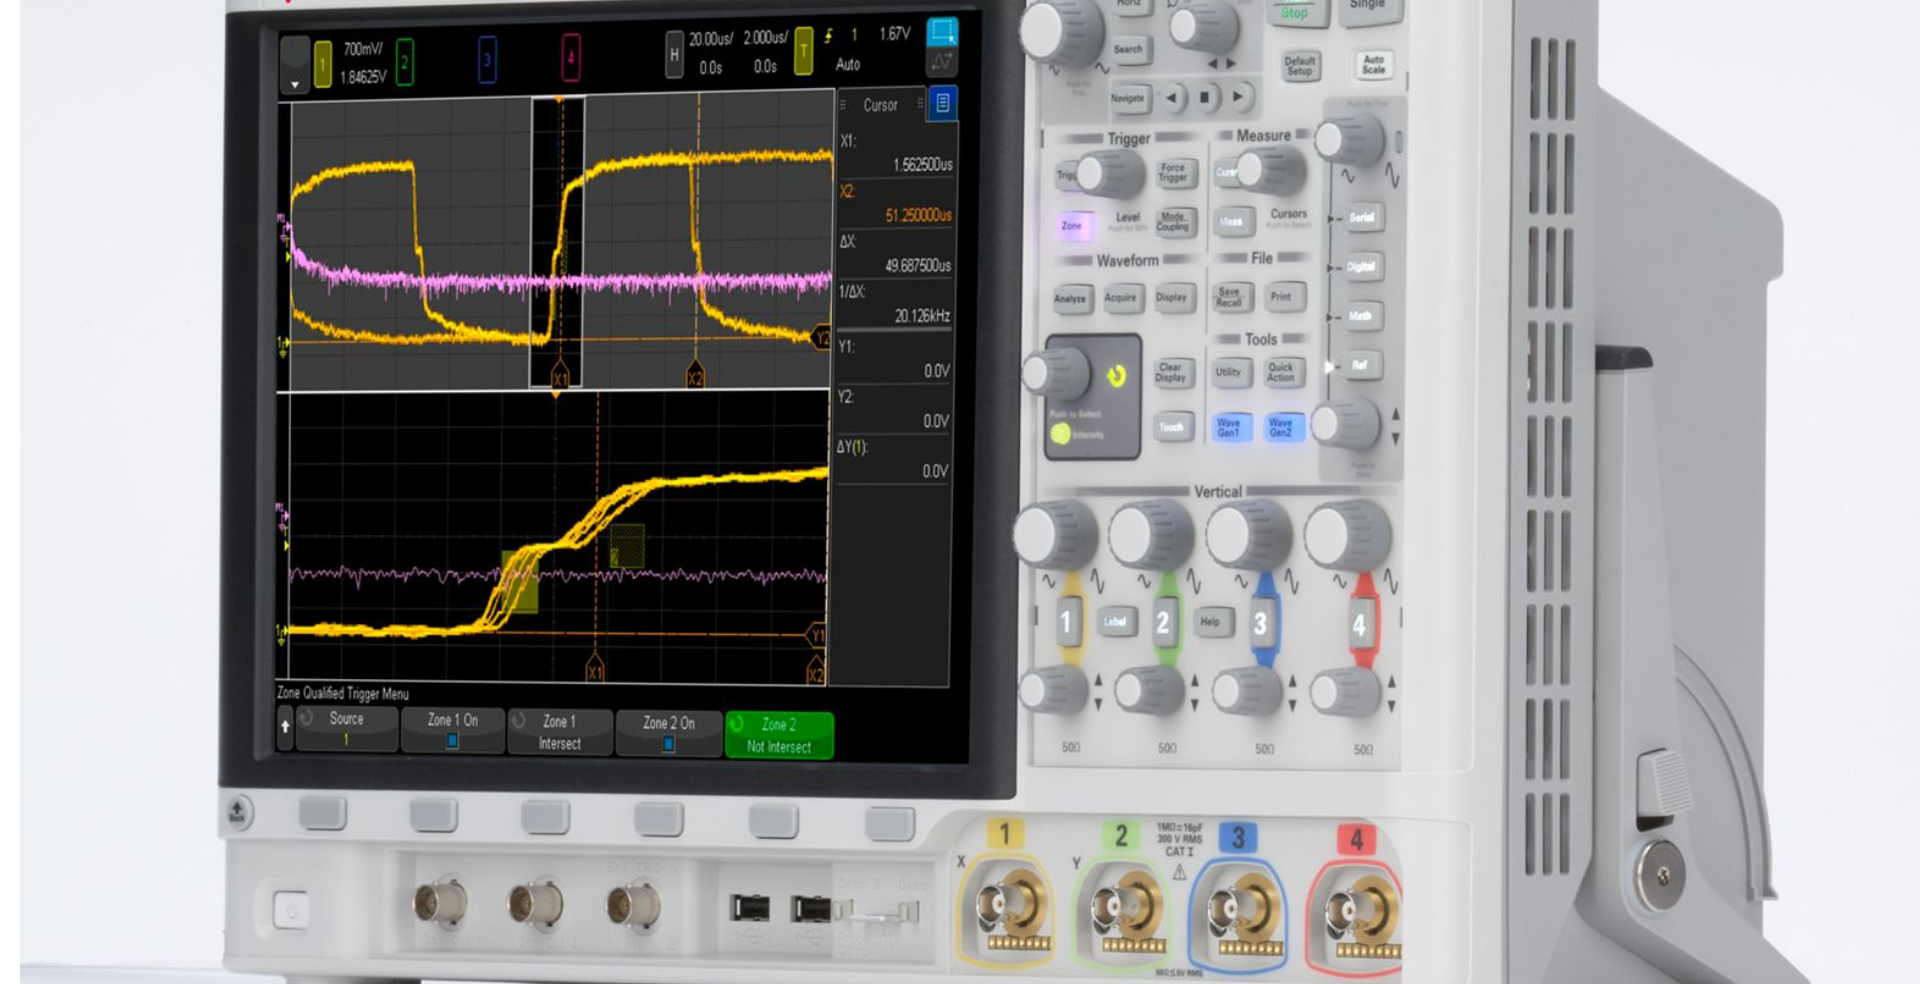Click the X1 cursor marker in upper waveform
The image size is (1920, 984).
click(560, 378)
